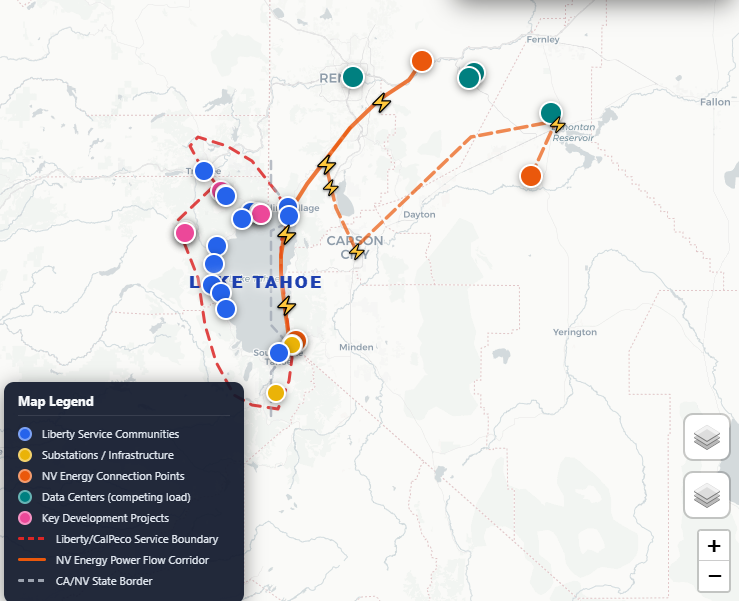Click the Data Centers (competing load) legend entry

[104, 497]
